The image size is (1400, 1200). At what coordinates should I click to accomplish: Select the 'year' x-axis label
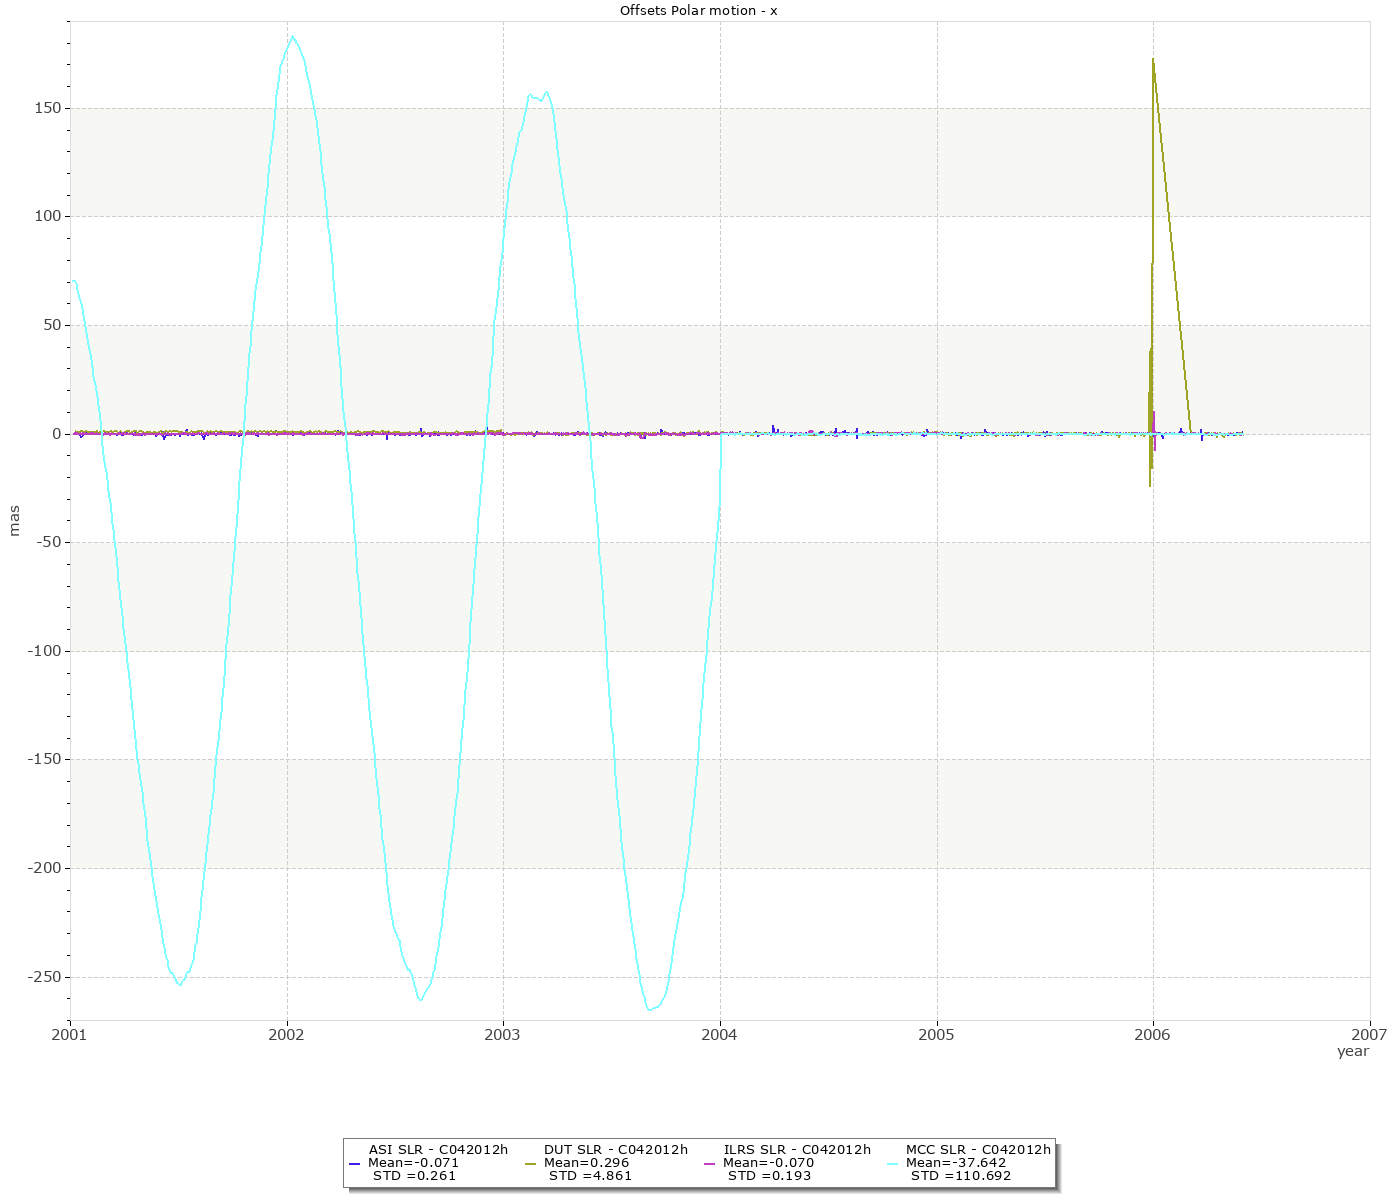(x=1352, y=1051)
